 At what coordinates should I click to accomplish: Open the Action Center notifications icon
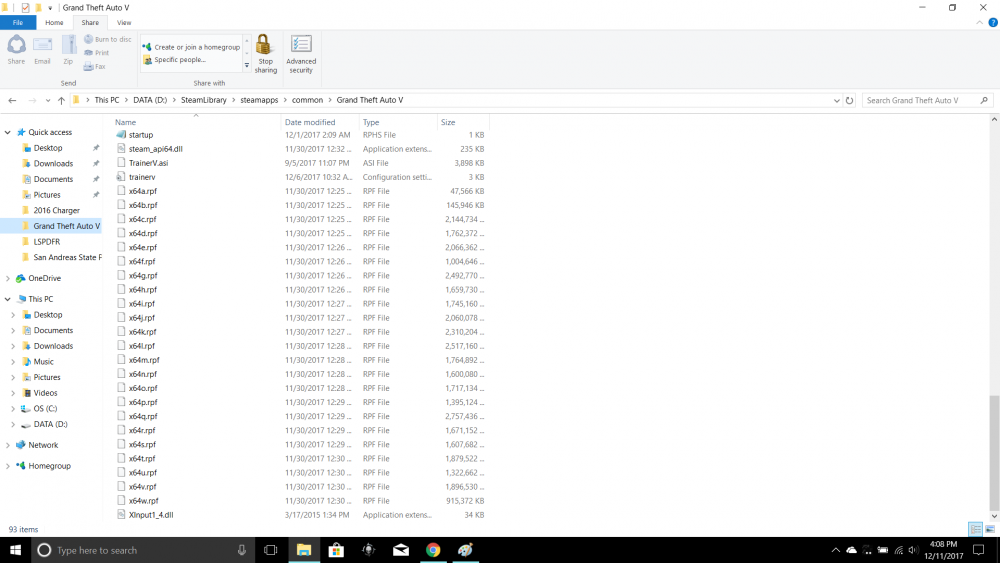[x=979, y=550]
